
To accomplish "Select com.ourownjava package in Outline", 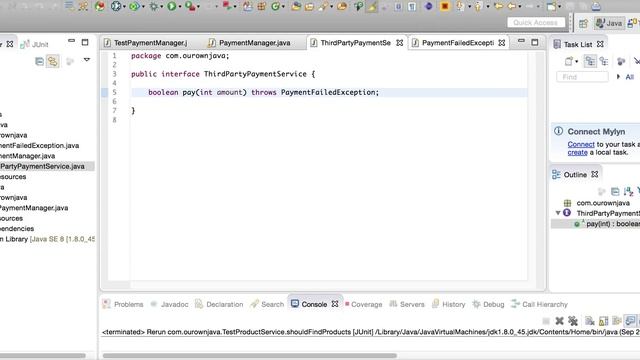I will [603, 203].
